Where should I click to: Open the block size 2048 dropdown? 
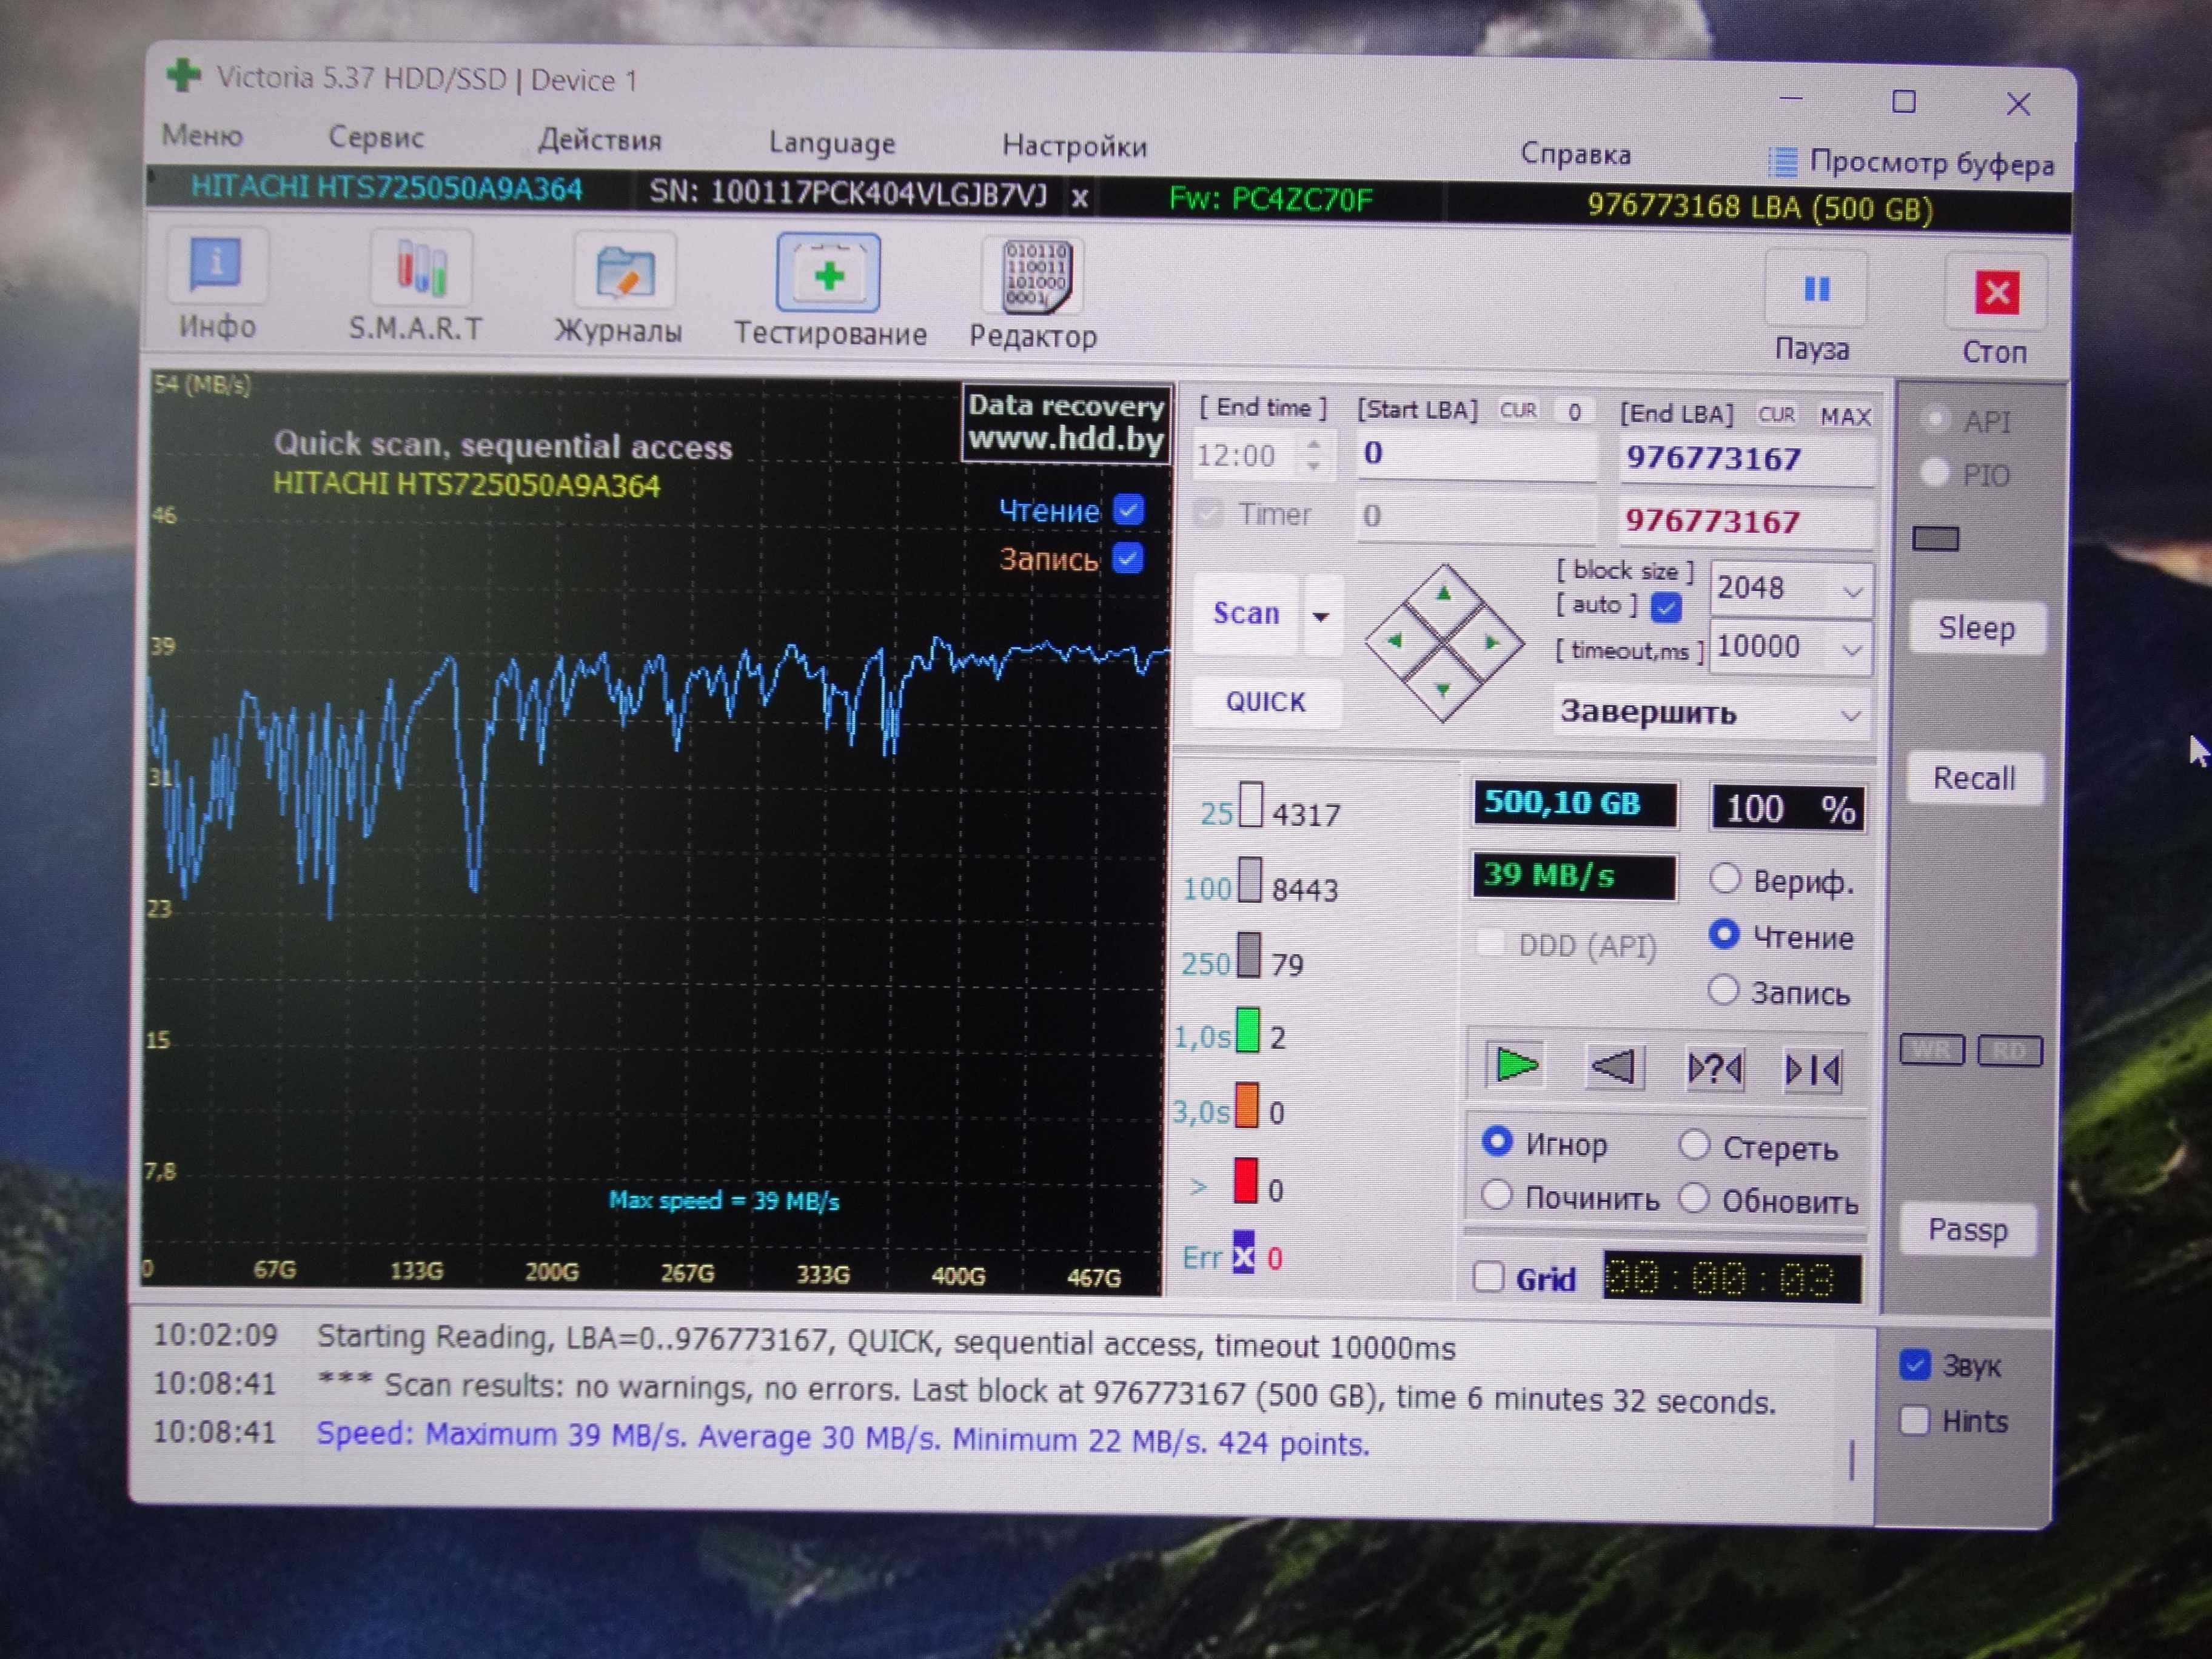(1852, 591)
